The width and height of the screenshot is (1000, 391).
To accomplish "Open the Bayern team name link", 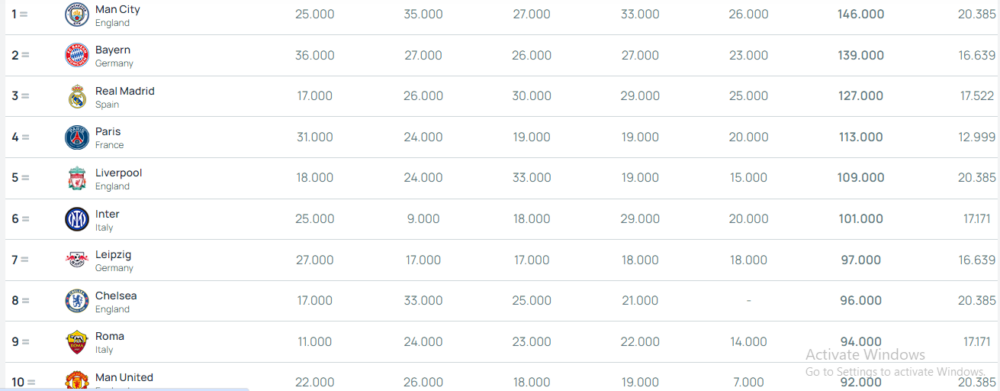I will pyautogui.click(x=113, y=50).
